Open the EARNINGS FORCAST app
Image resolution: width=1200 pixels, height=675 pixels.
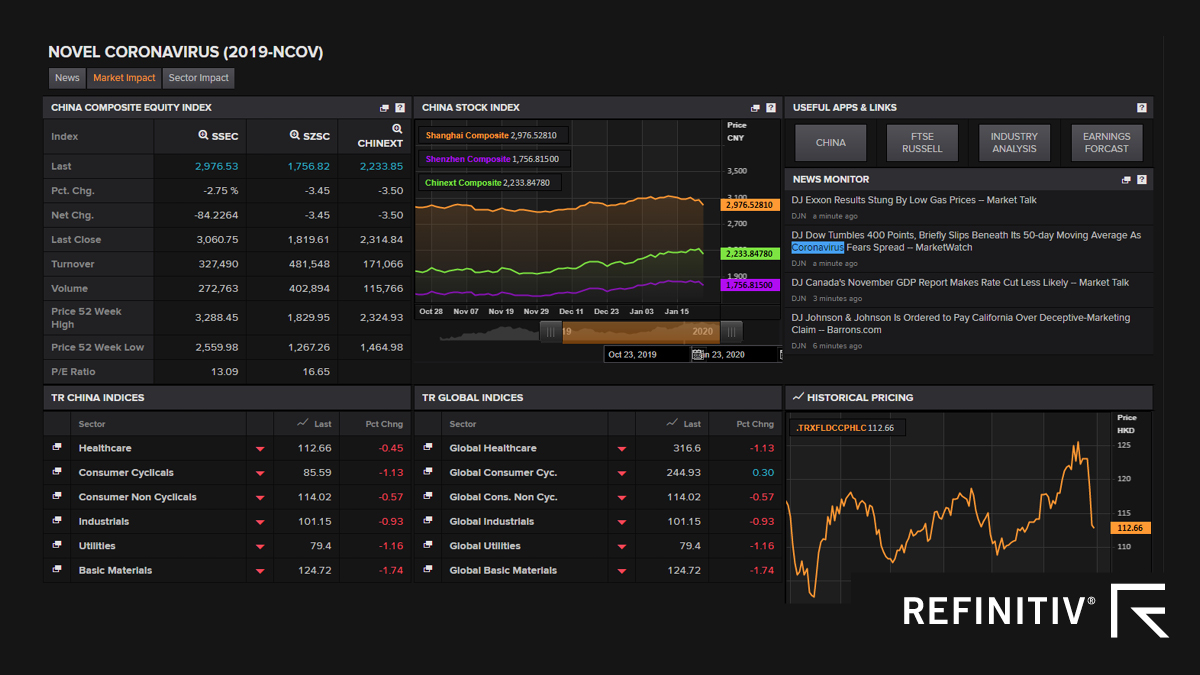[x=1106, y=143]
